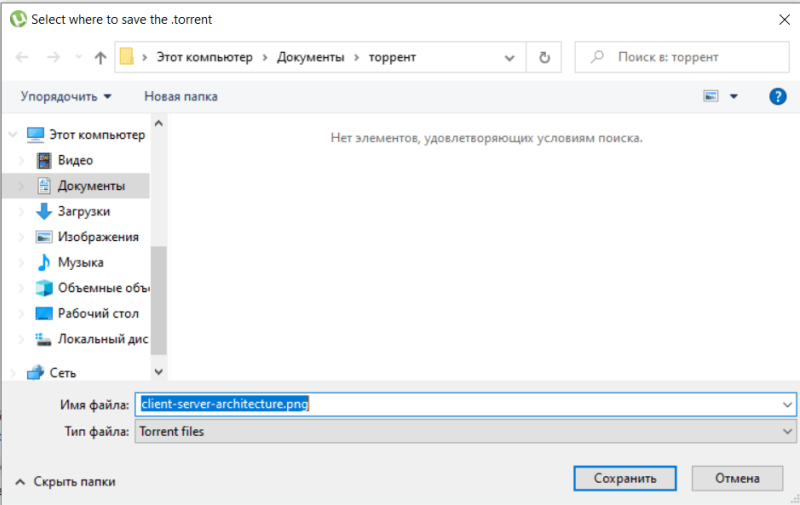Click the back navigation arrow
800x505 pixels.
coord(22,58)
